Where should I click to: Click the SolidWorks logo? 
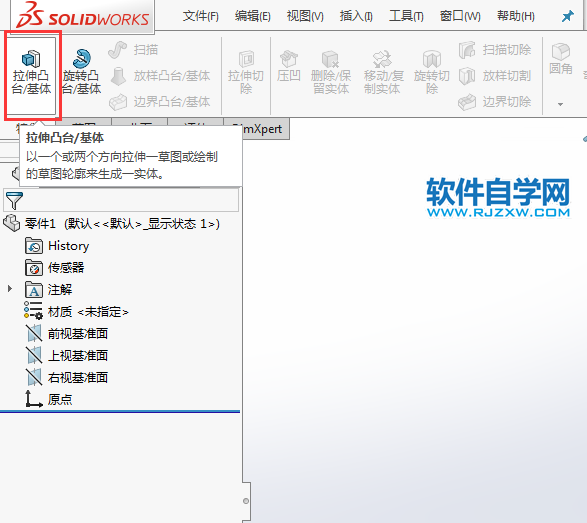82,16
